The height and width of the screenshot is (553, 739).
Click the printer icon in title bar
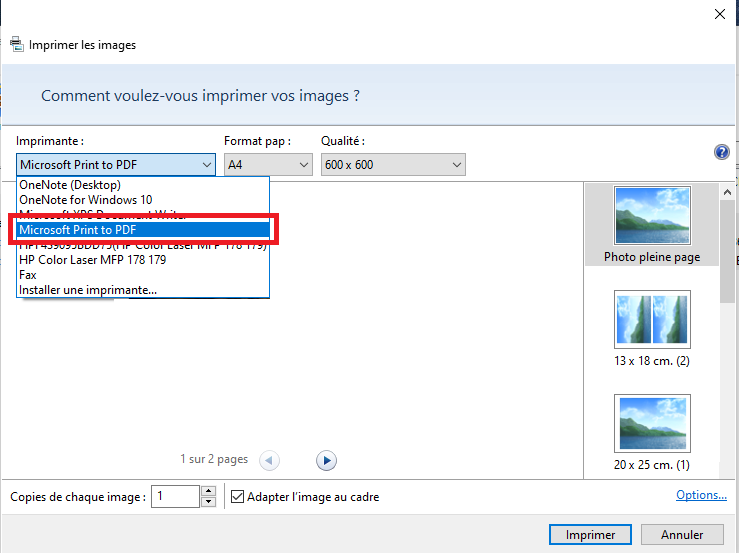point(16,45)
